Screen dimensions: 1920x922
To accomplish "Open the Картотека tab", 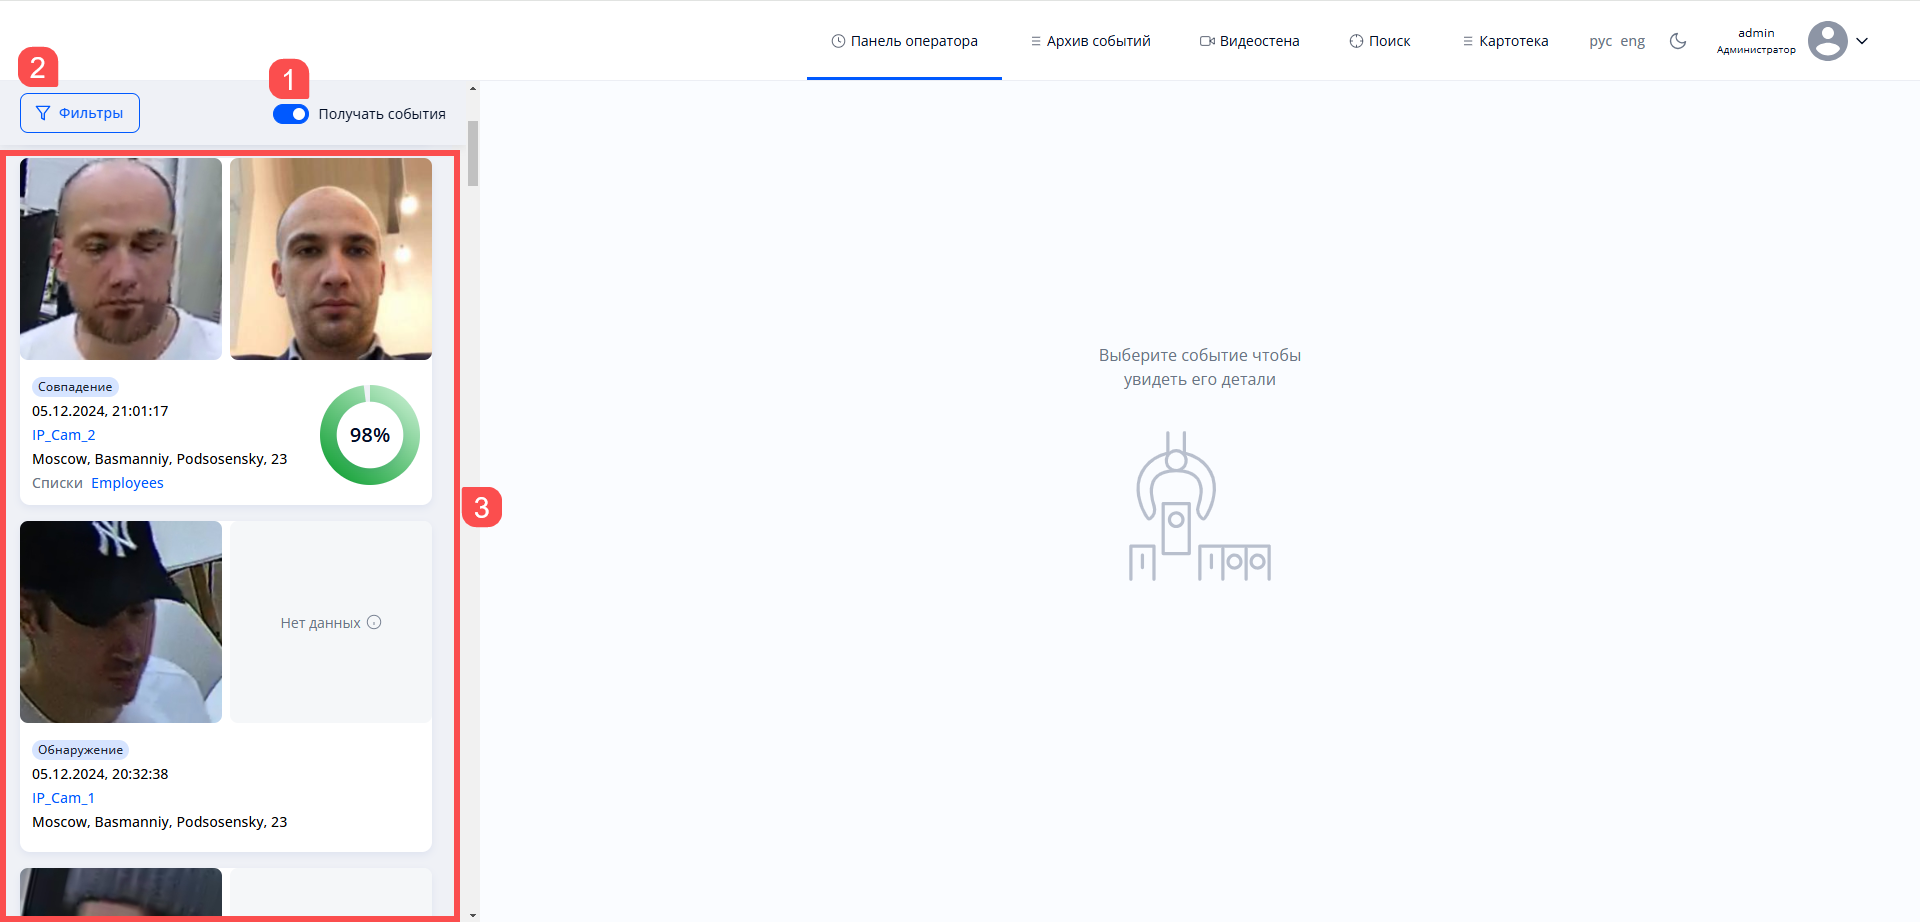I will coord(1505,41).
